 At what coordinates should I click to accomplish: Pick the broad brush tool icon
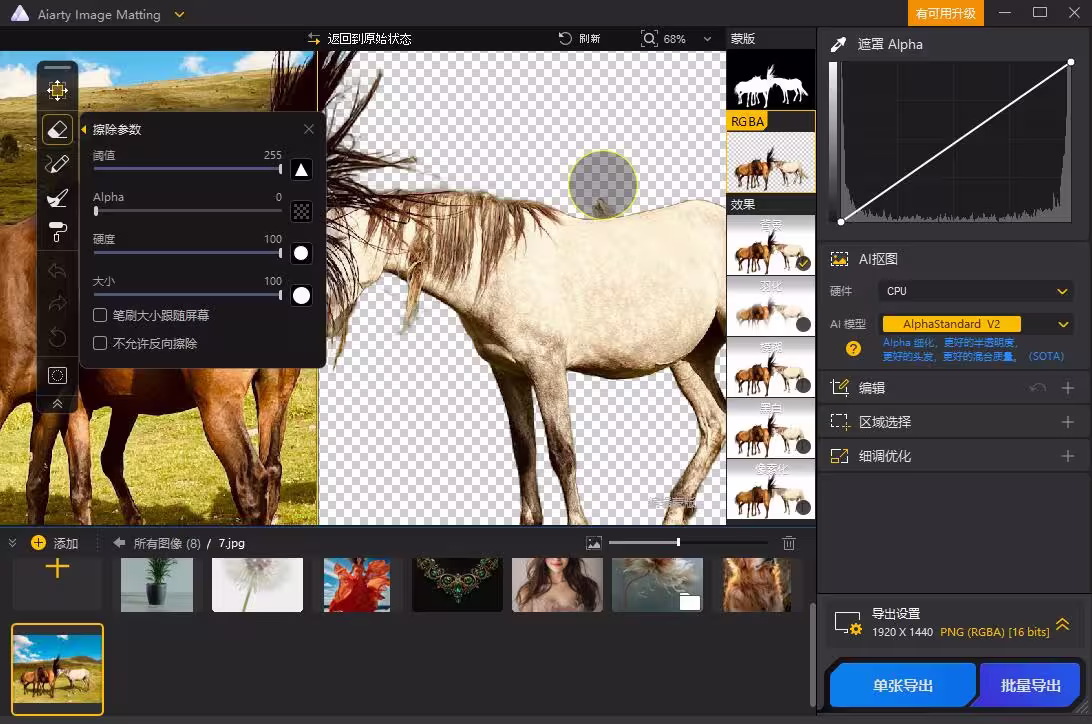coord(57,198)
